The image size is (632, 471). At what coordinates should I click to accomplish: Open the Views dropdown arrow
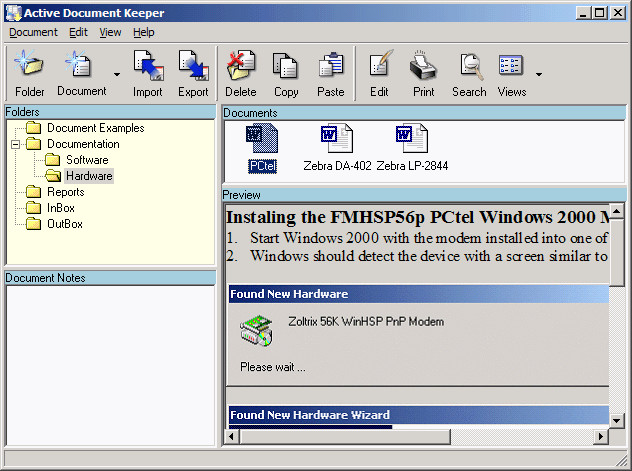[x=538, y=74]
